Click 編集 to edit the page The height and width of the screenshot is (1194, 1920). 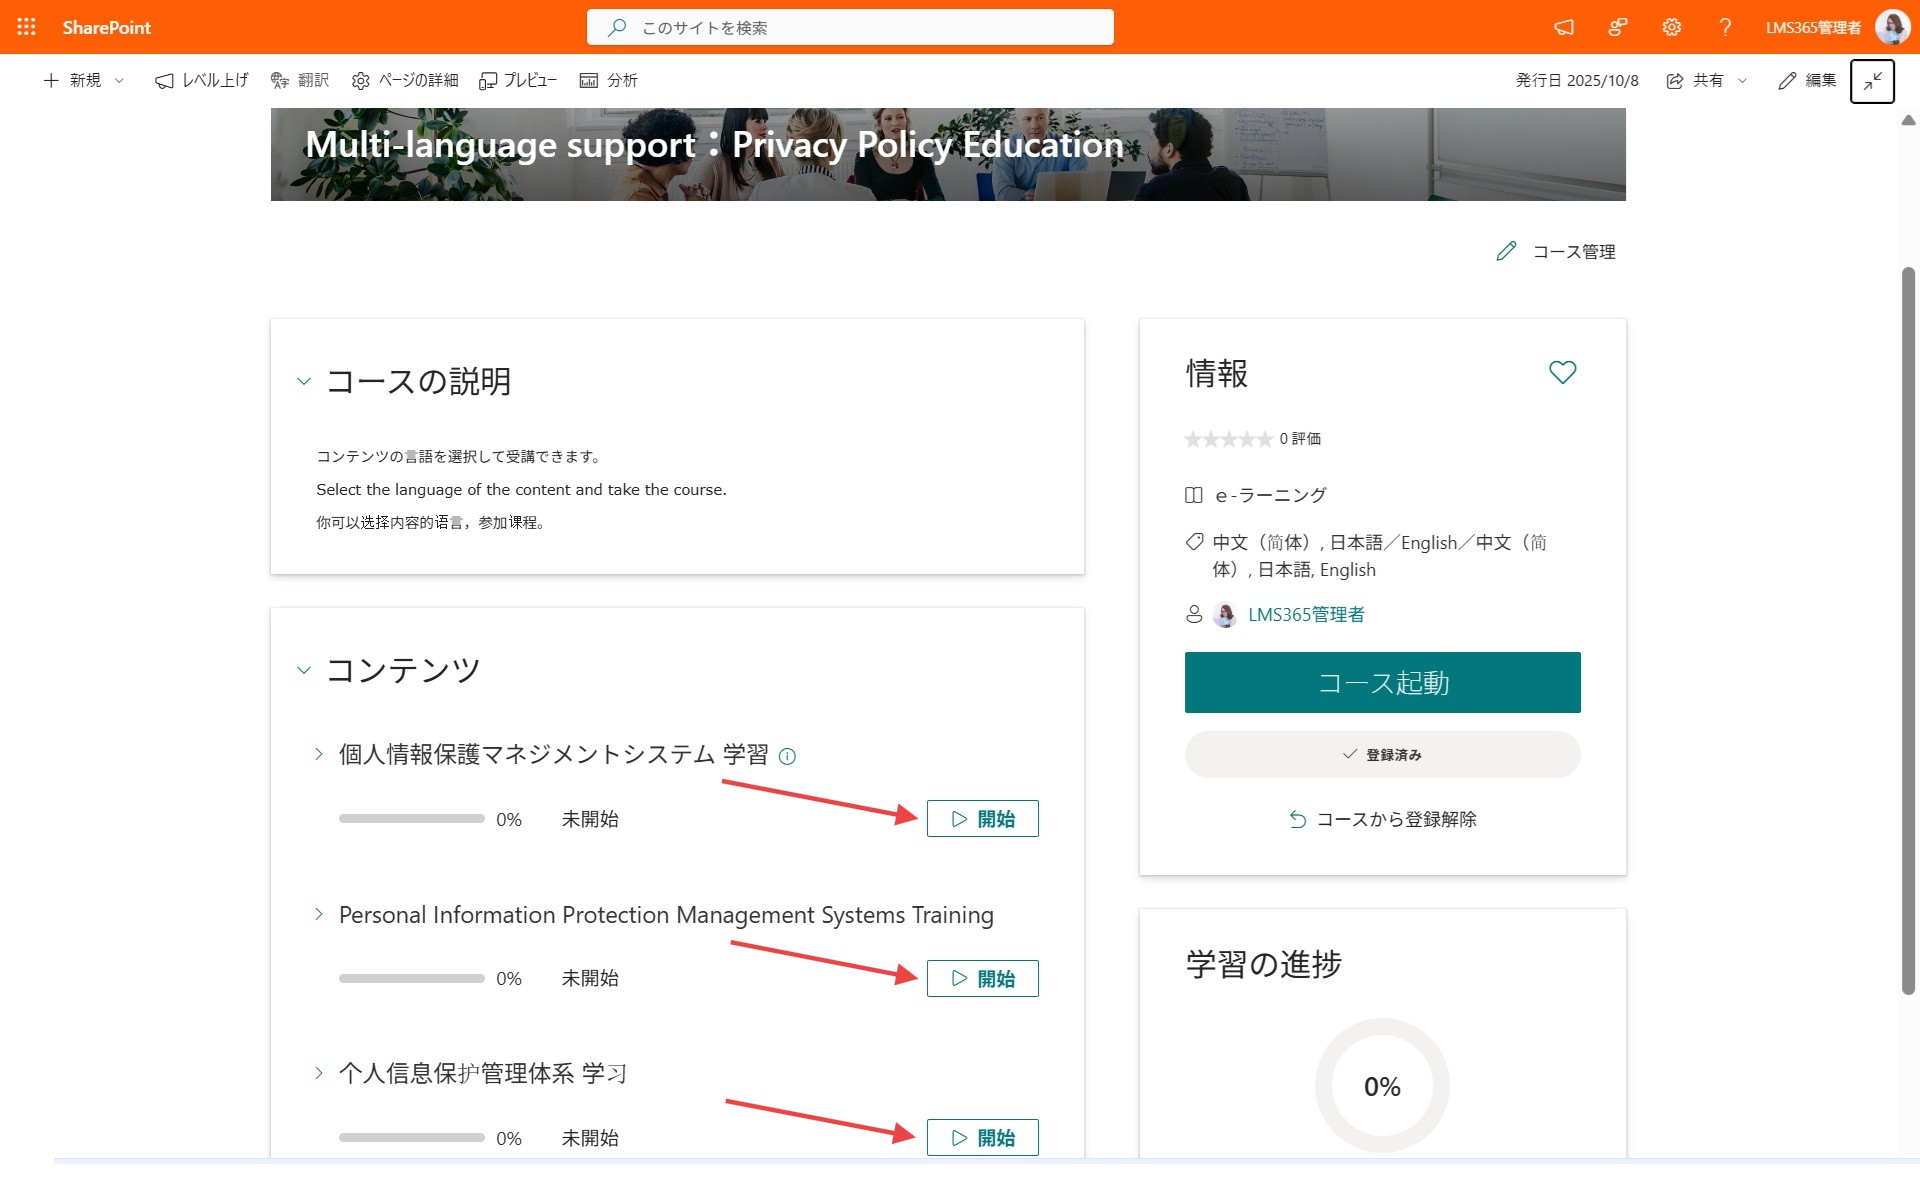pos(1807,80)
